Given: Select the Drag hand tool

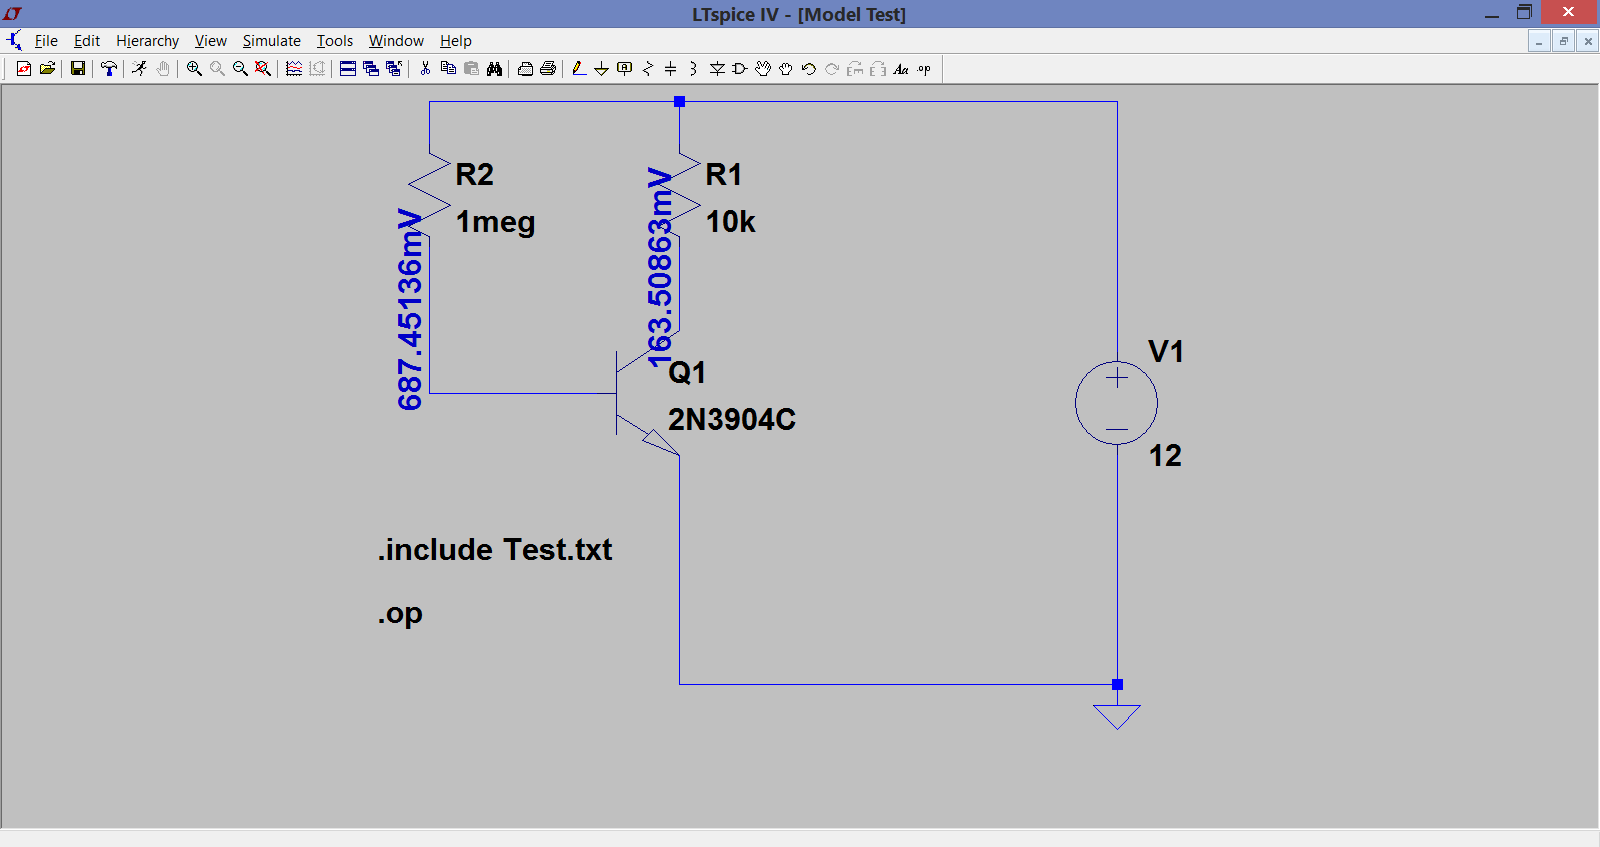Looking at the screenshot, I should 786,69.
